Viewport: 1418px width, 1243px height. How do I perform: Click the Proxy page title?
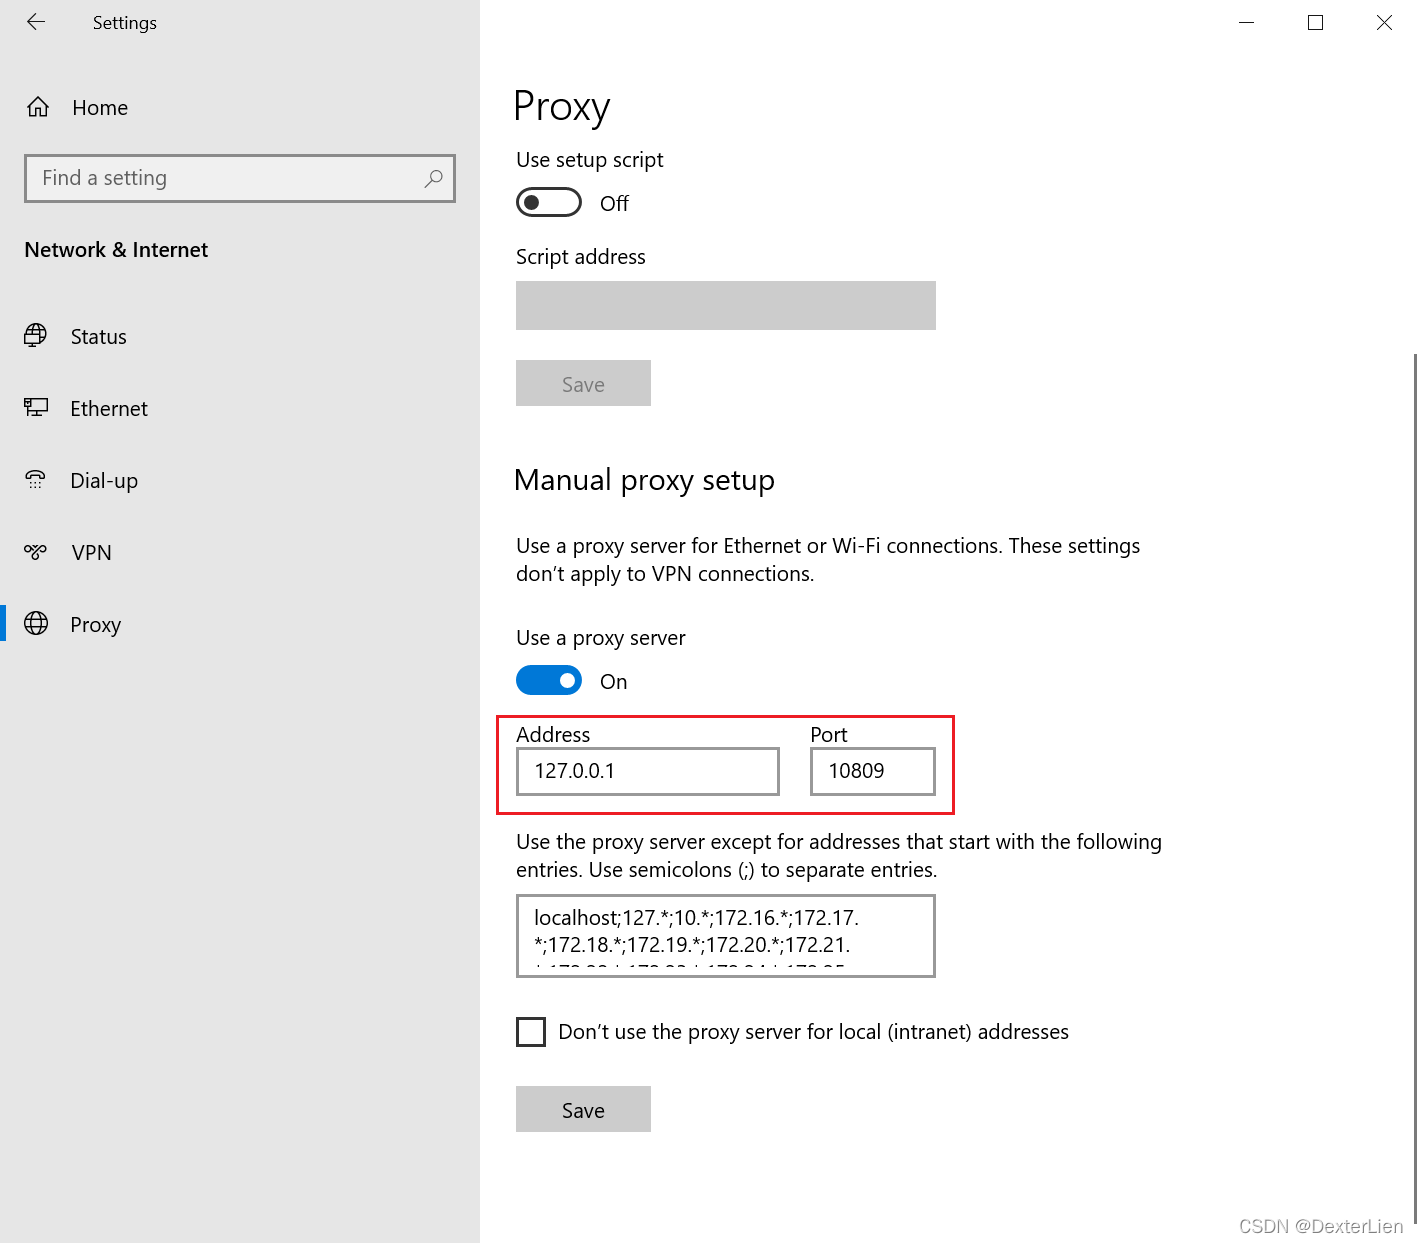pyautogui.click(x=562, y=107)
